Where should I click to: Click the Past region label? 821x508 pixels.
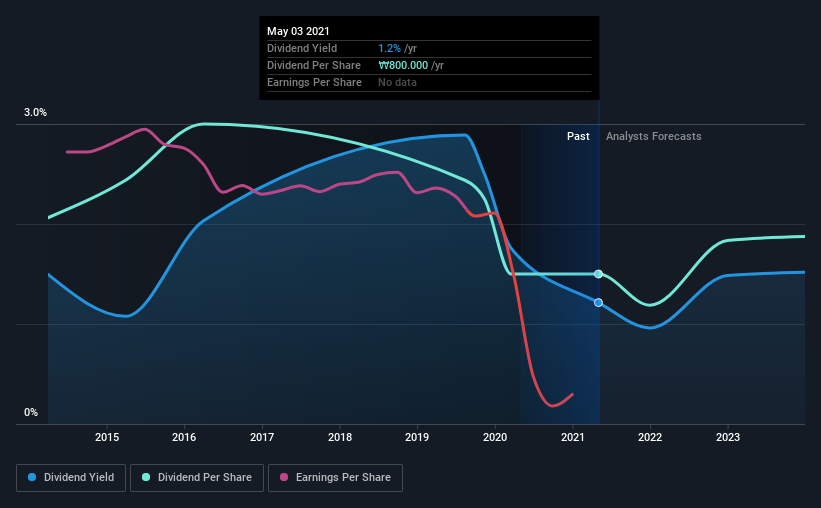(578, 136)
